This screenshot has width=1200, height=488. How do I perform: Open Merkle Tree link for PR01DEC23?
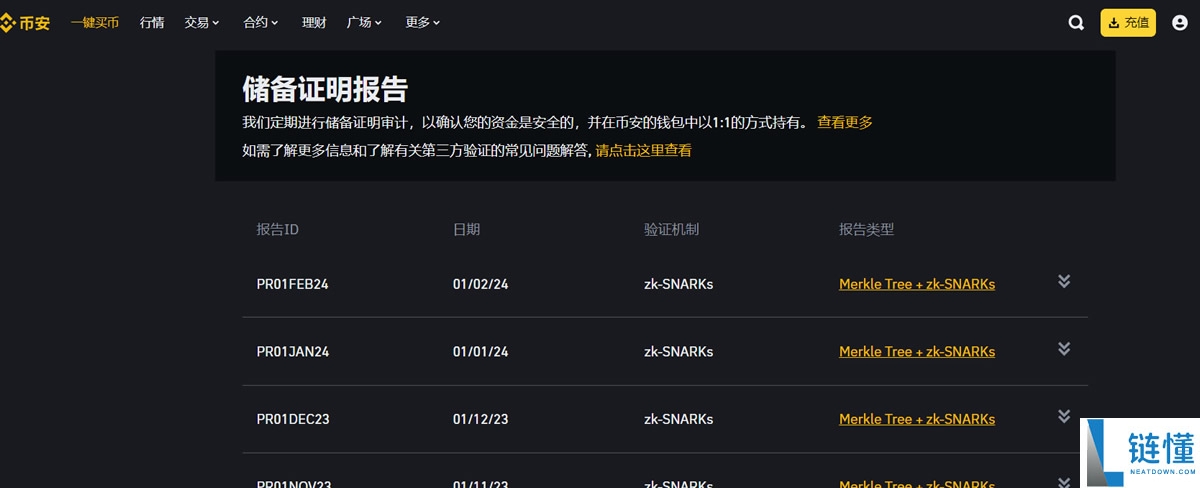[917, 419]
